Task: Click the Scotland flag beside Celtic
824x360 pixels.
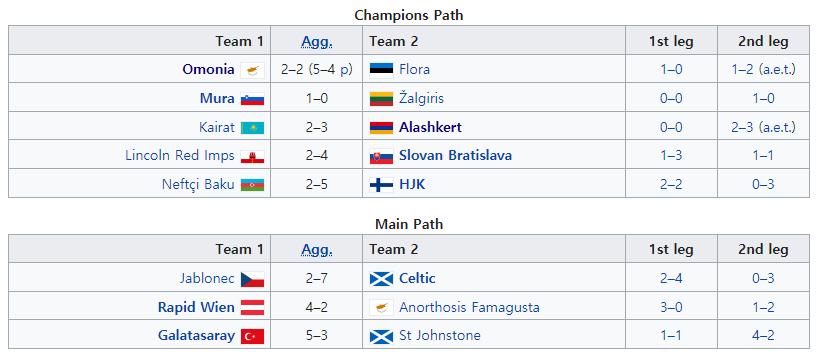Action: pyautogui.click(x=381, y=279)
